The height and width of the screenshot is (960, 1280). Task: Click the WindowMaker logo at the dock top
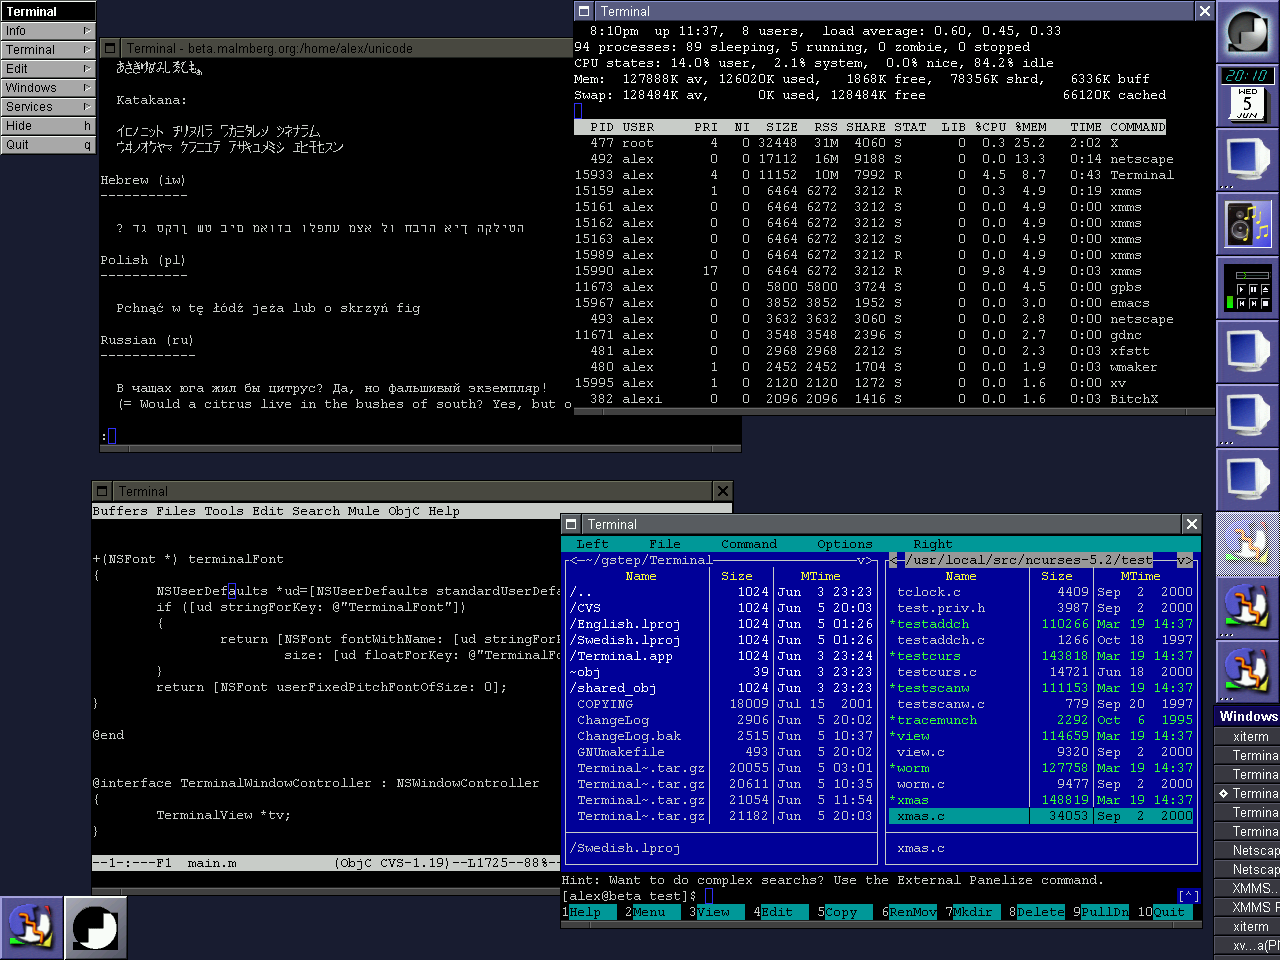1247,31
